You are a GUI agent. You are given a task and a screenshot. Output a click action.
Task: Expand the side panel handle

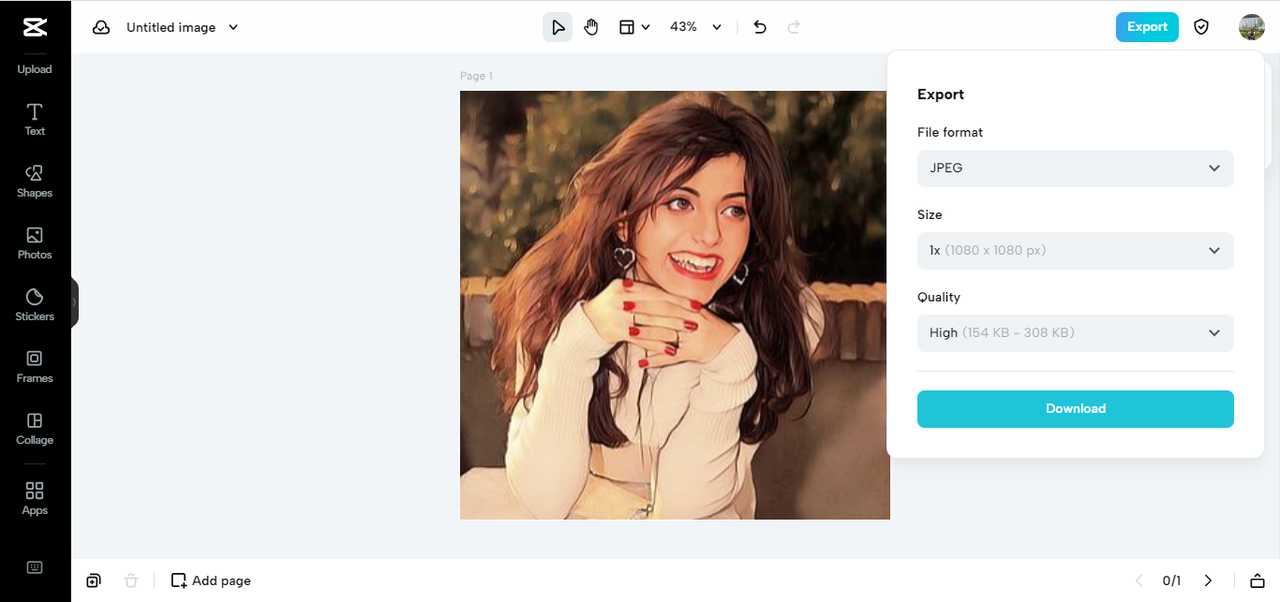[x=74, y=302]
